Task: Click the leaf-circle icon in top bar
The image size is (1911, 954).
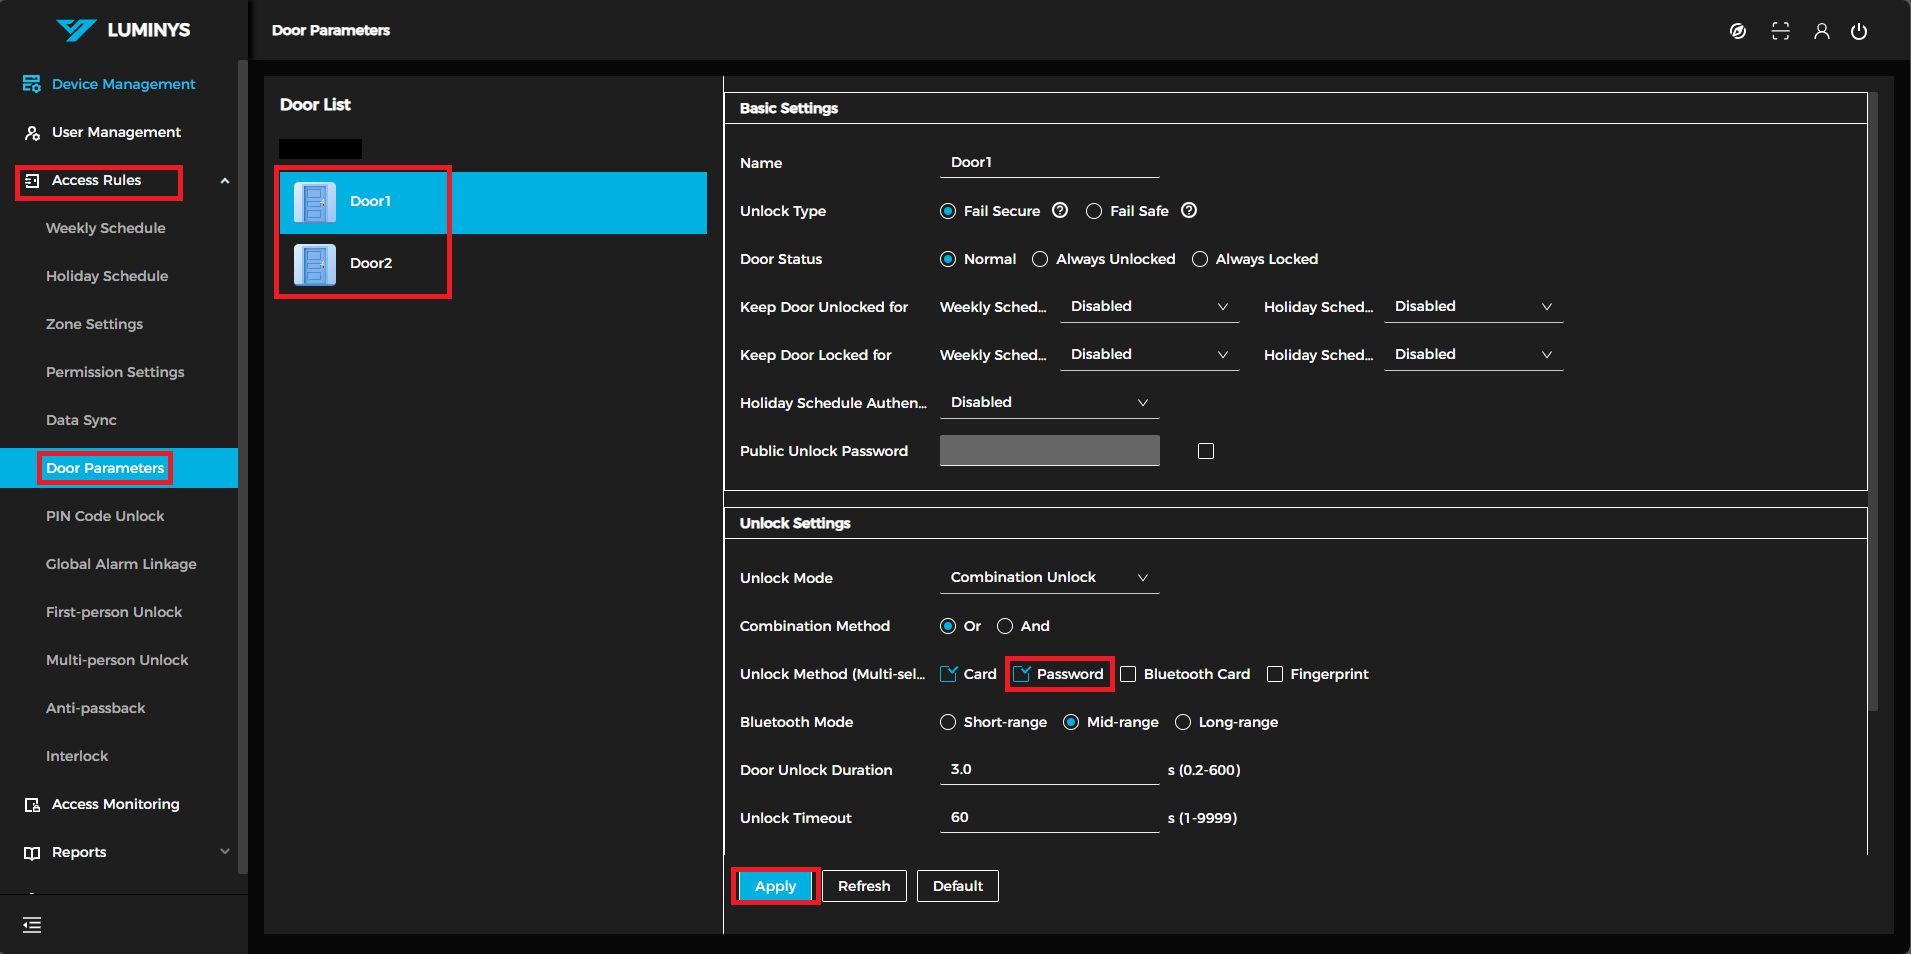Action: click(1738, 31)
